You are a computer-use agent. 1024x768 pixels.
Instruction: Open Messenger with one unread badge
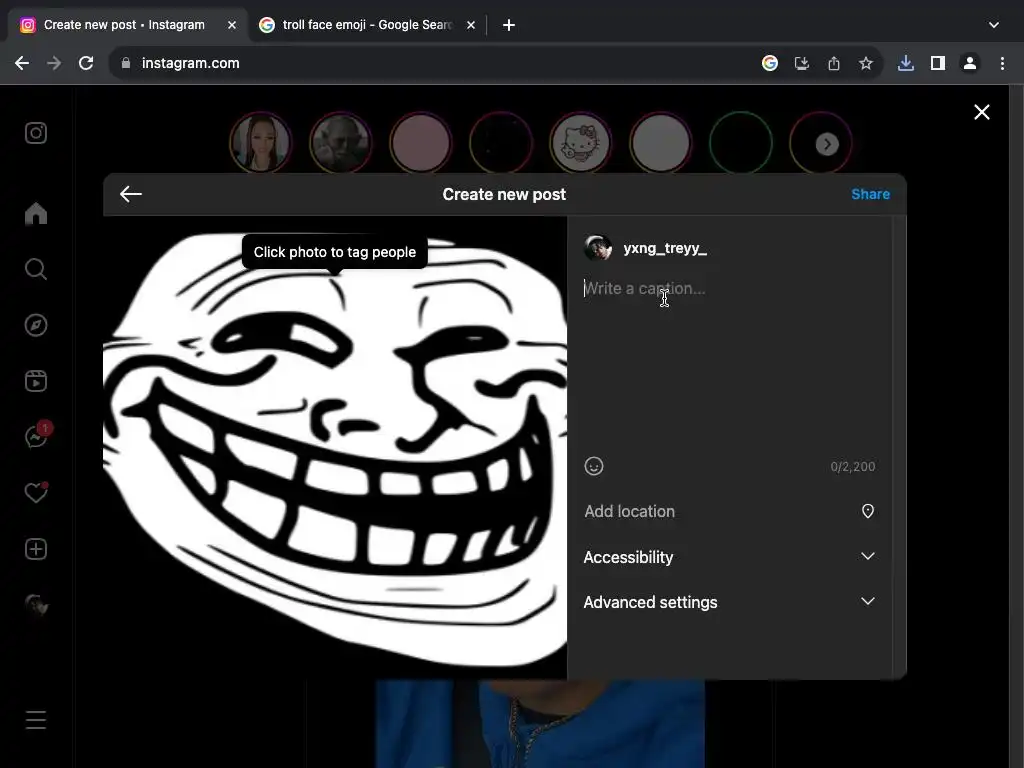click(x=37, y=435)
